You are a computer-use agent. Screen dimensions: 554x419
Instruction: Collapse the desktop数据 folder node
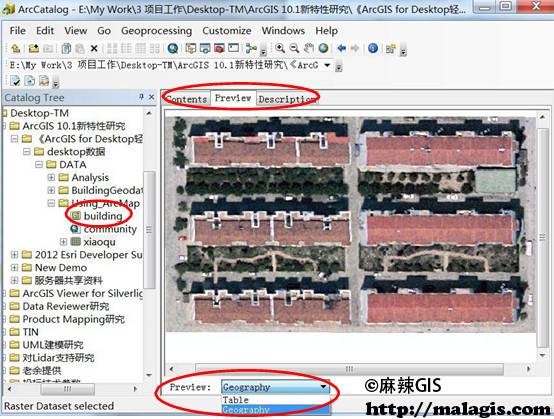[x=26, y=152]
